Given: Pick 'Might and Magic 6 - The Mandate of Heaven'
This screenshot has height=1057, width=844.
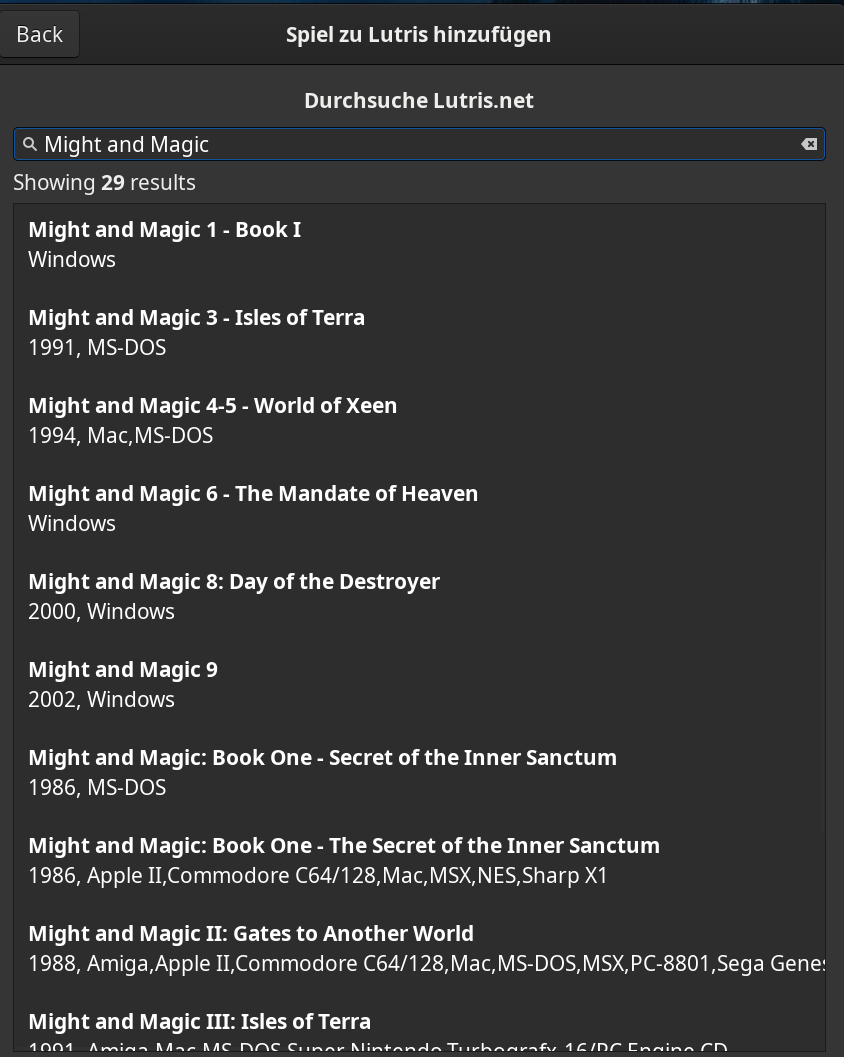Looking at the screenshot, I should pos(253,494).
